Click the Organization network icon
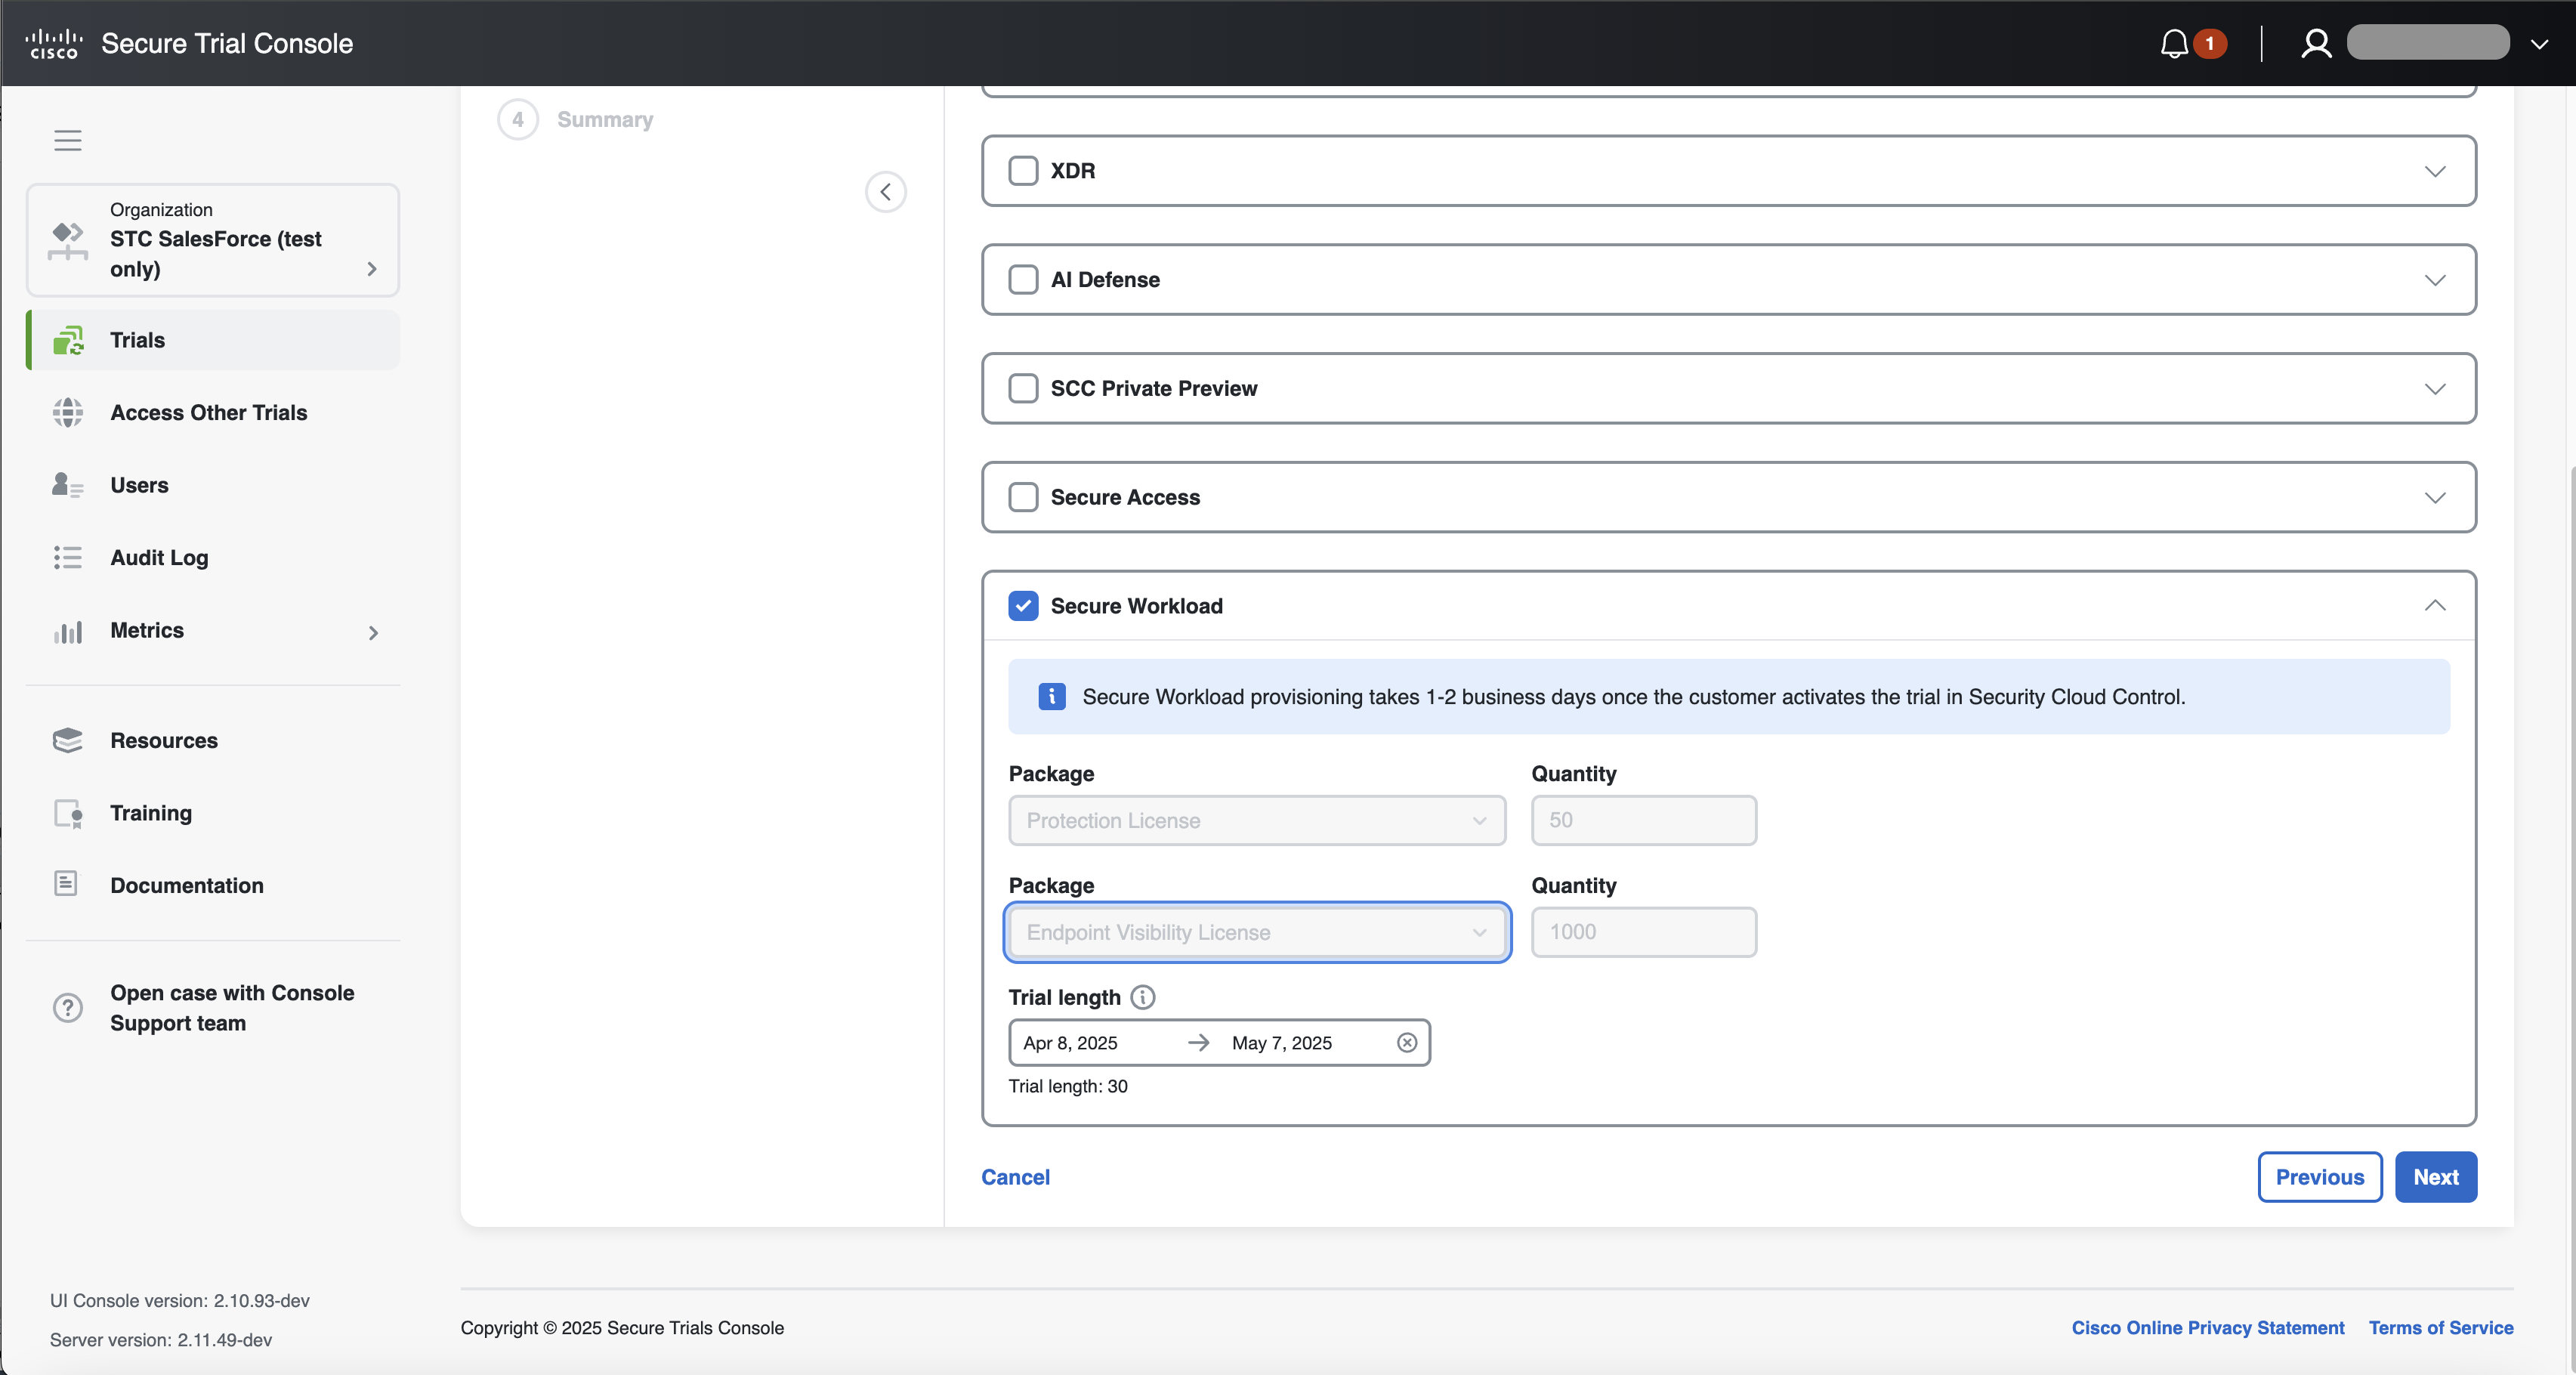Screen dimensions: 2576x1375 [x=68, y=240]
